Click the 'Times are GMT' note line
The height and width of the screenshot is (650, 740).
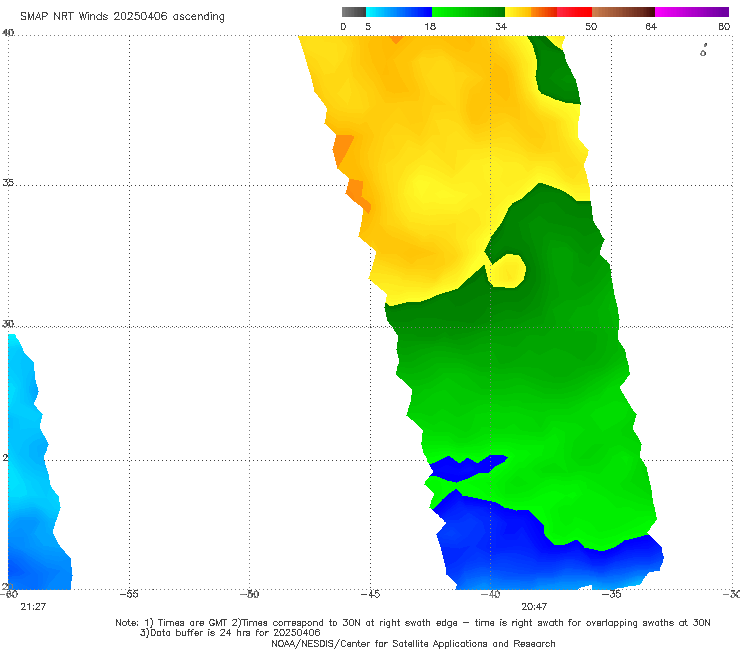(x=413, y=623)
